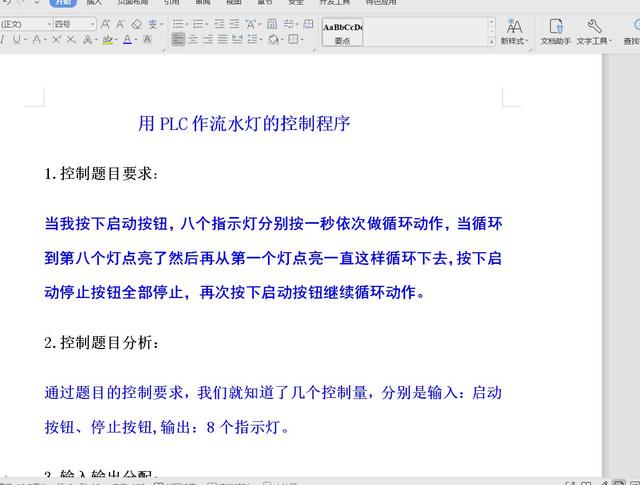
Task: Apply numbered list formatting
Action: [198, 24]
